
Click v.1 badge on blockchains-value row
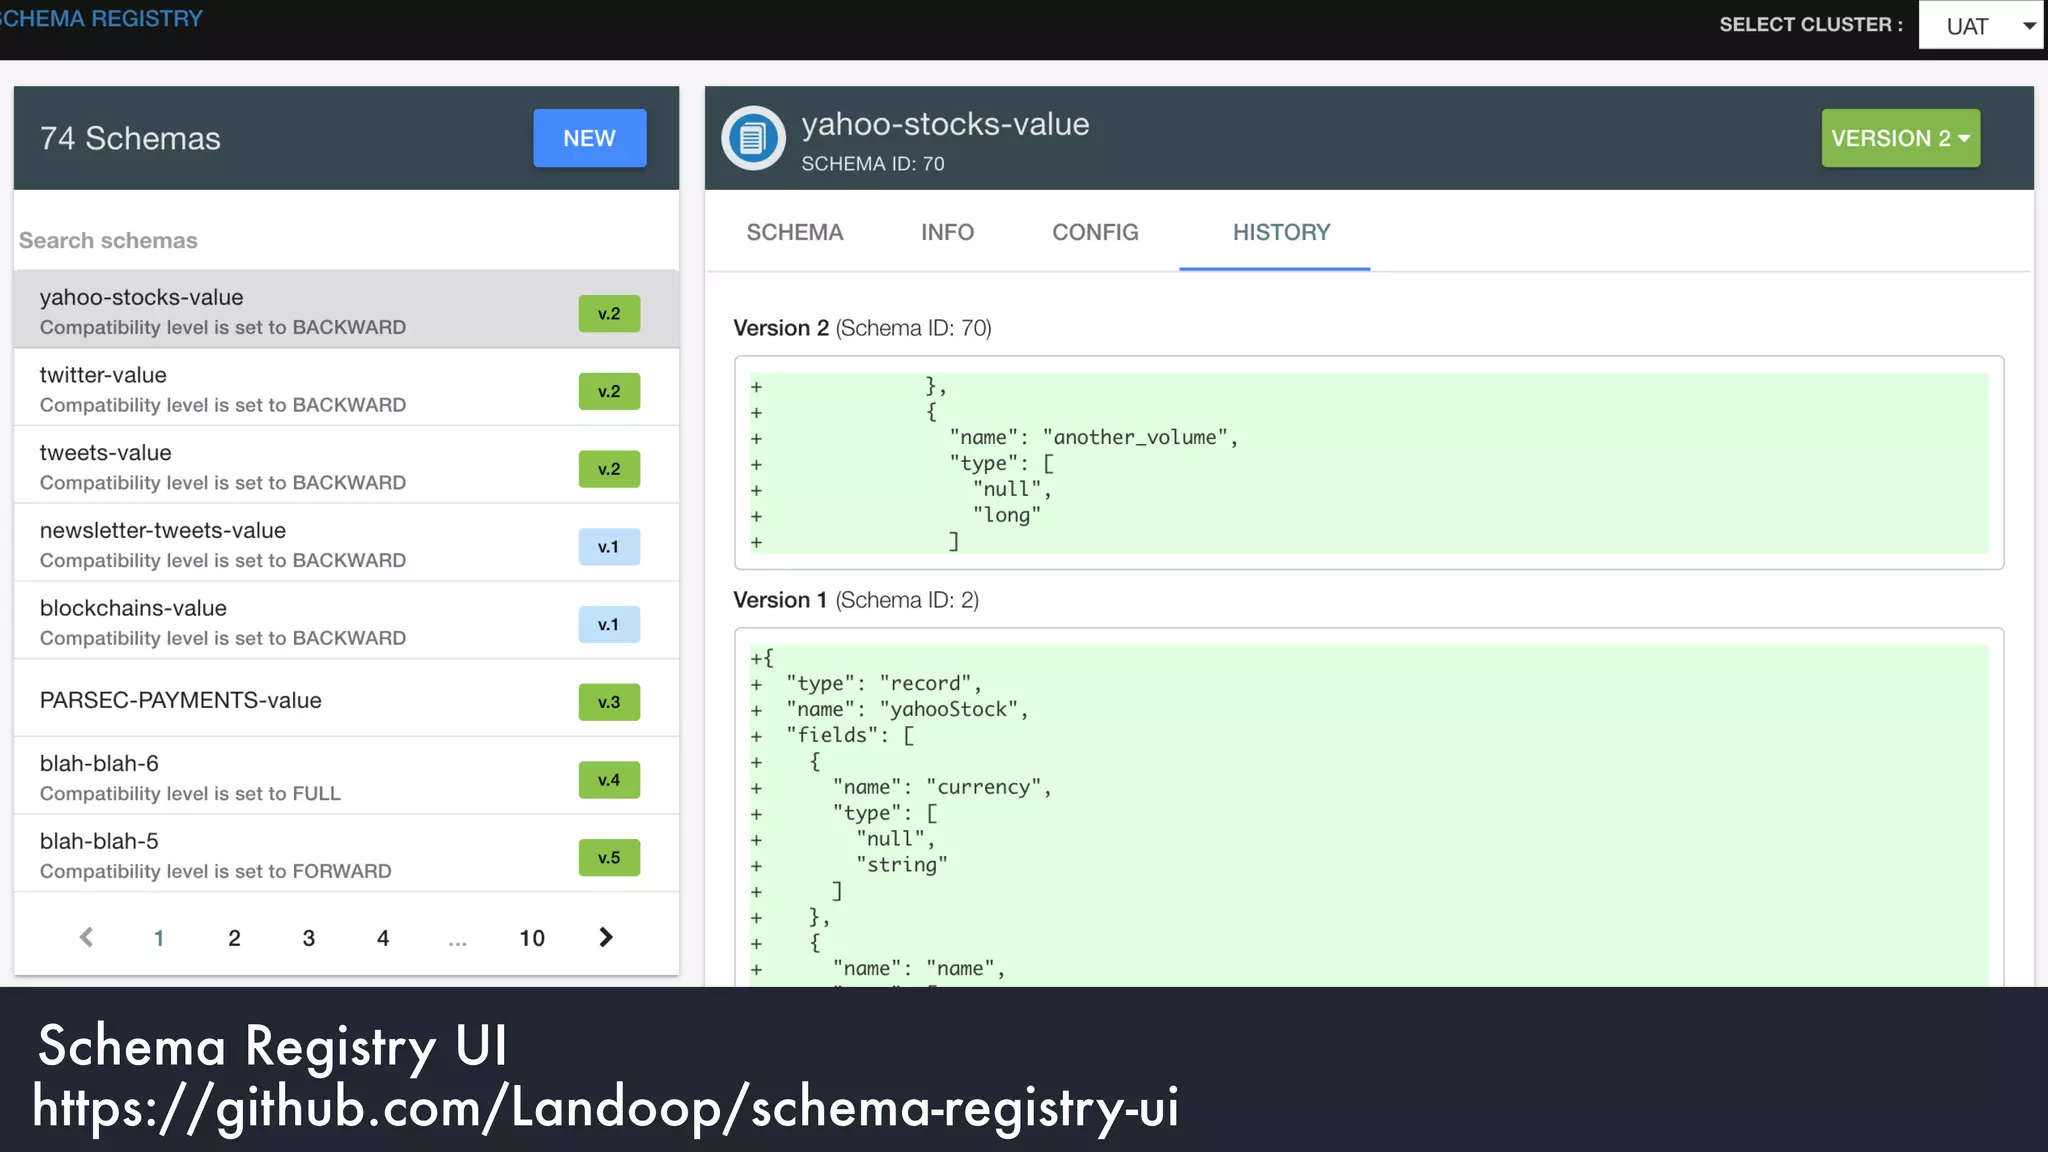click(609, 624)
